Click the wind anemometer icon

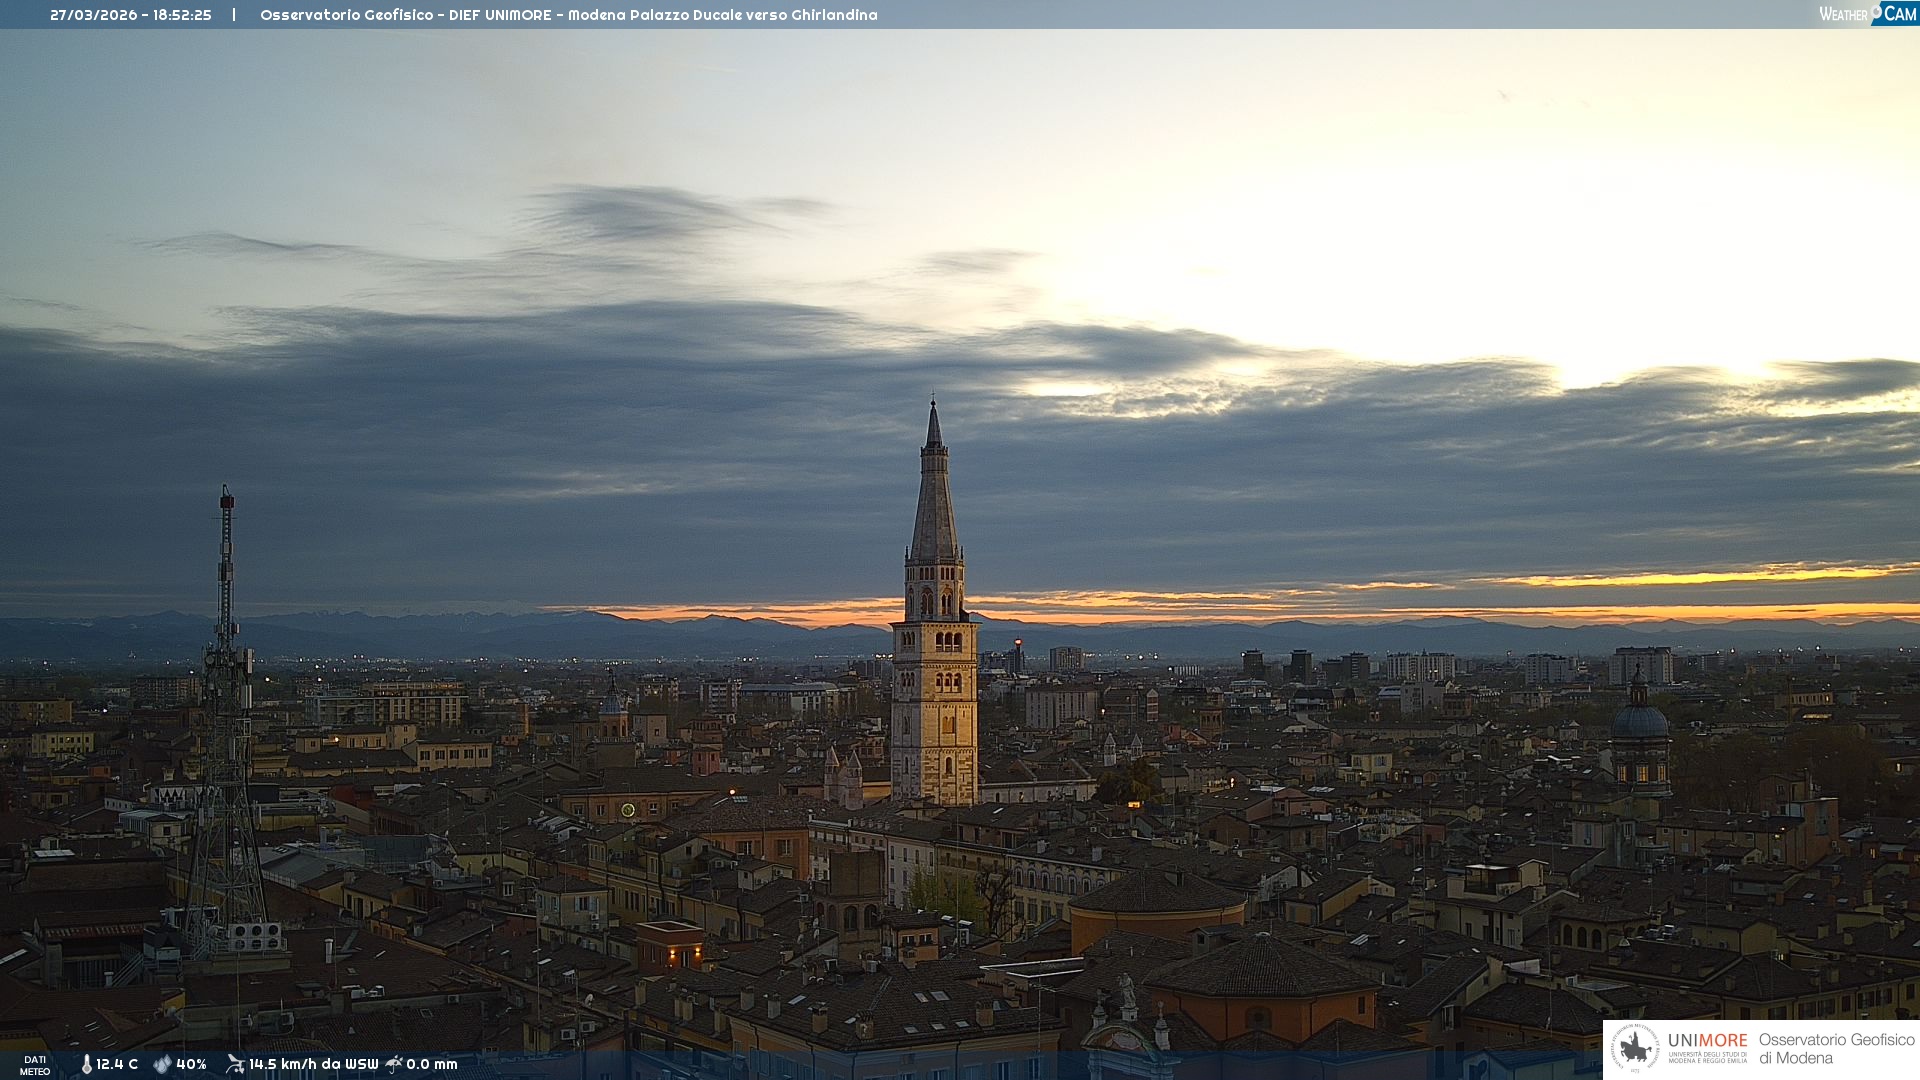point(235,1064)
